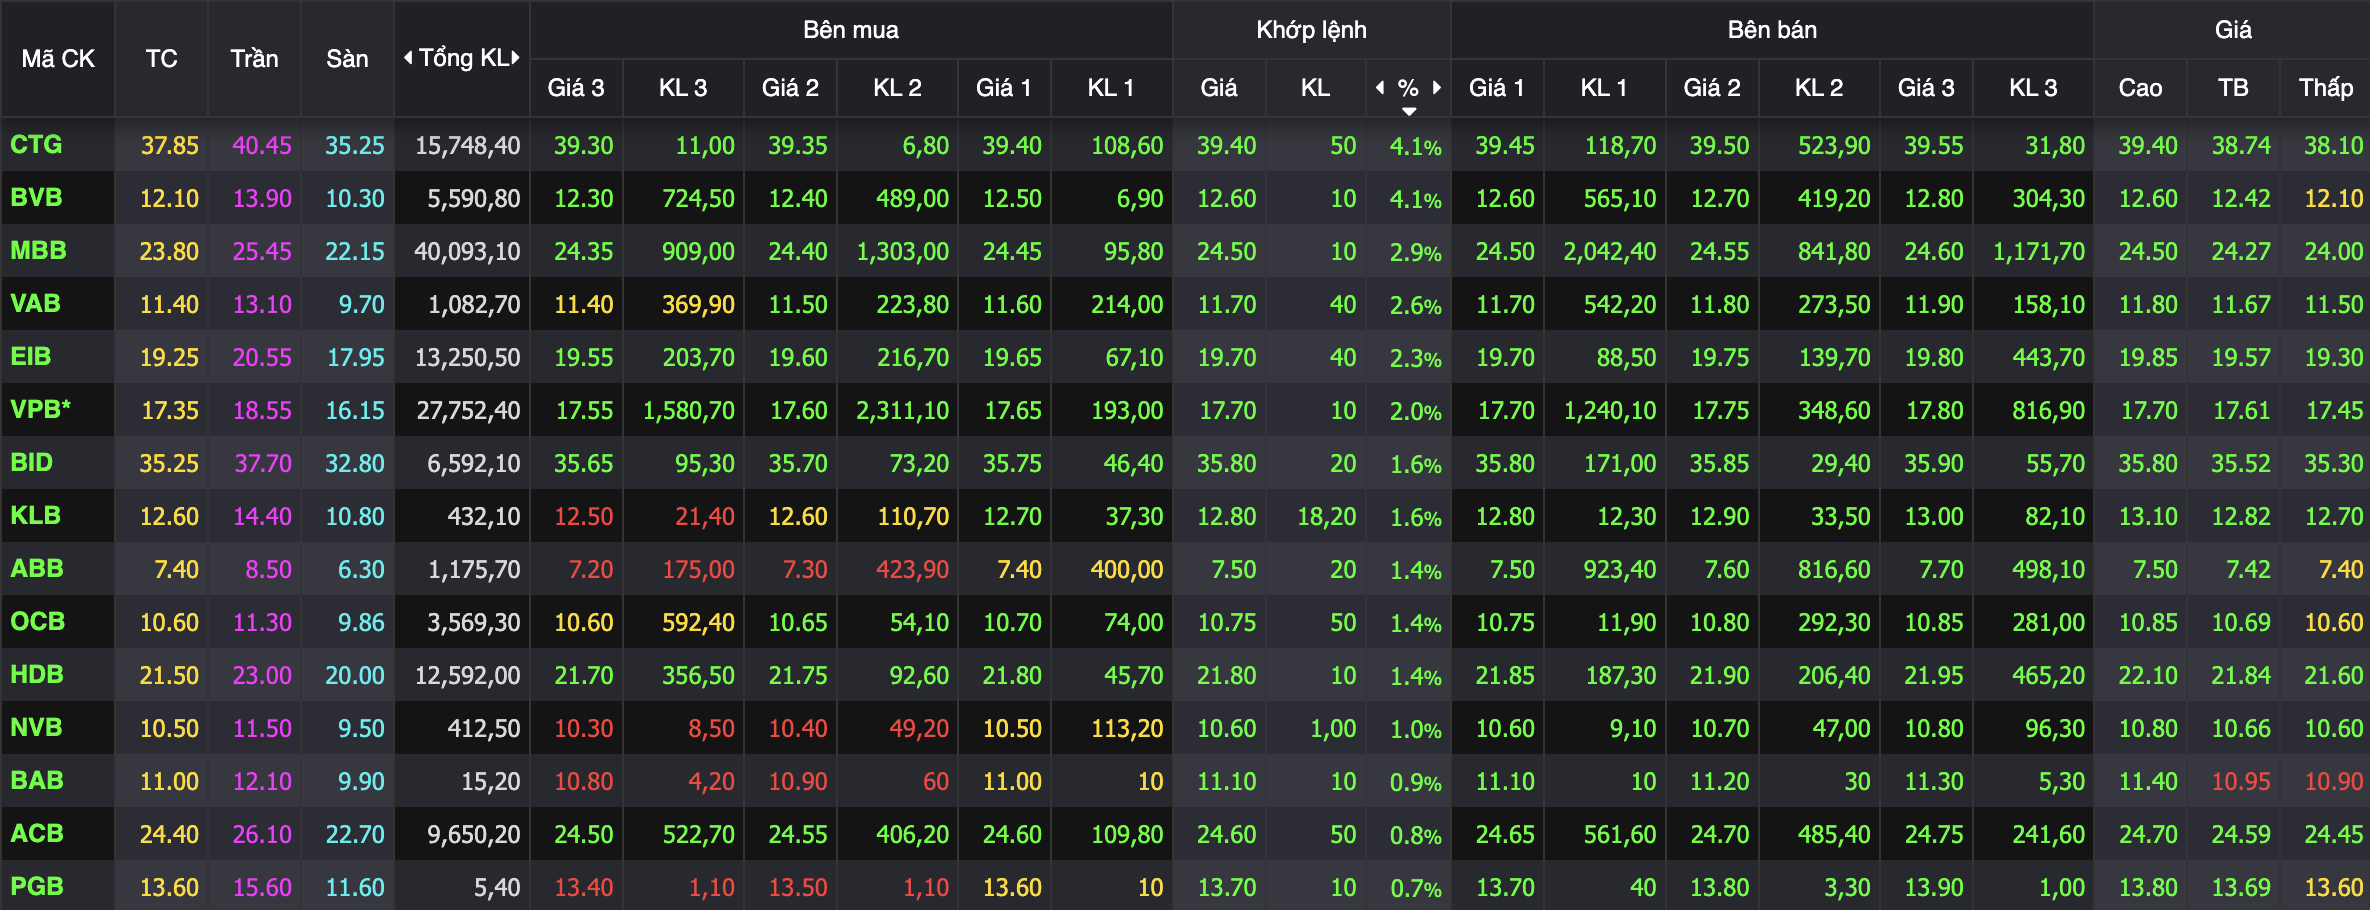Click right arrow beside % column header
Screen dimensions: 2370x910
1437,88
